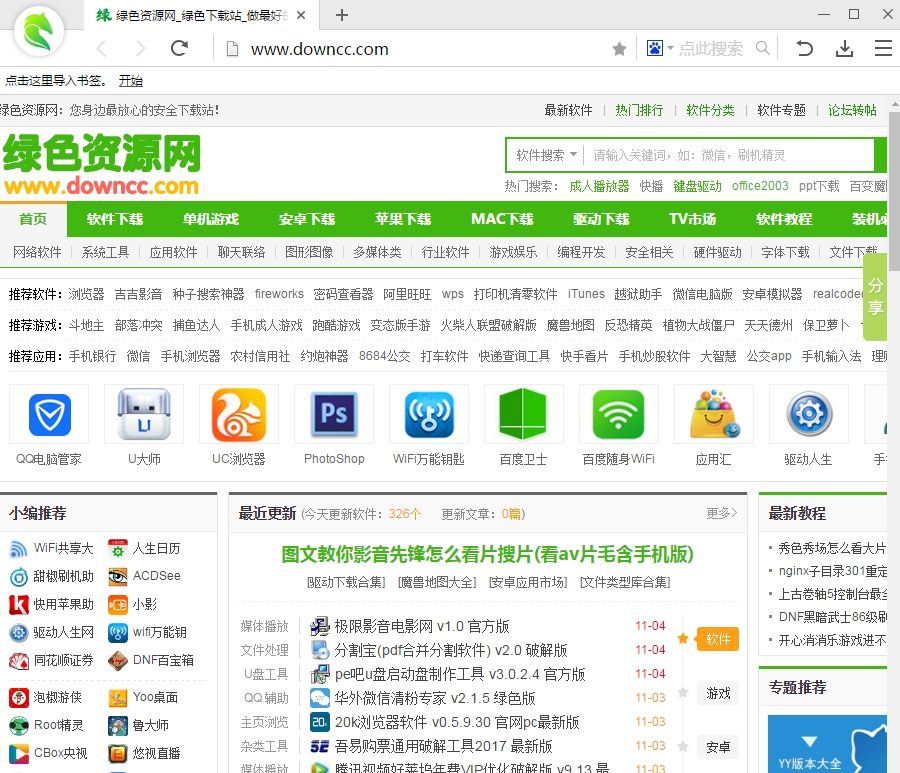Open the UC浏览器 app icon
Image resolution: width=900 pixels, height=773 pixels.
pyautogui.click(x=238, y=415)
